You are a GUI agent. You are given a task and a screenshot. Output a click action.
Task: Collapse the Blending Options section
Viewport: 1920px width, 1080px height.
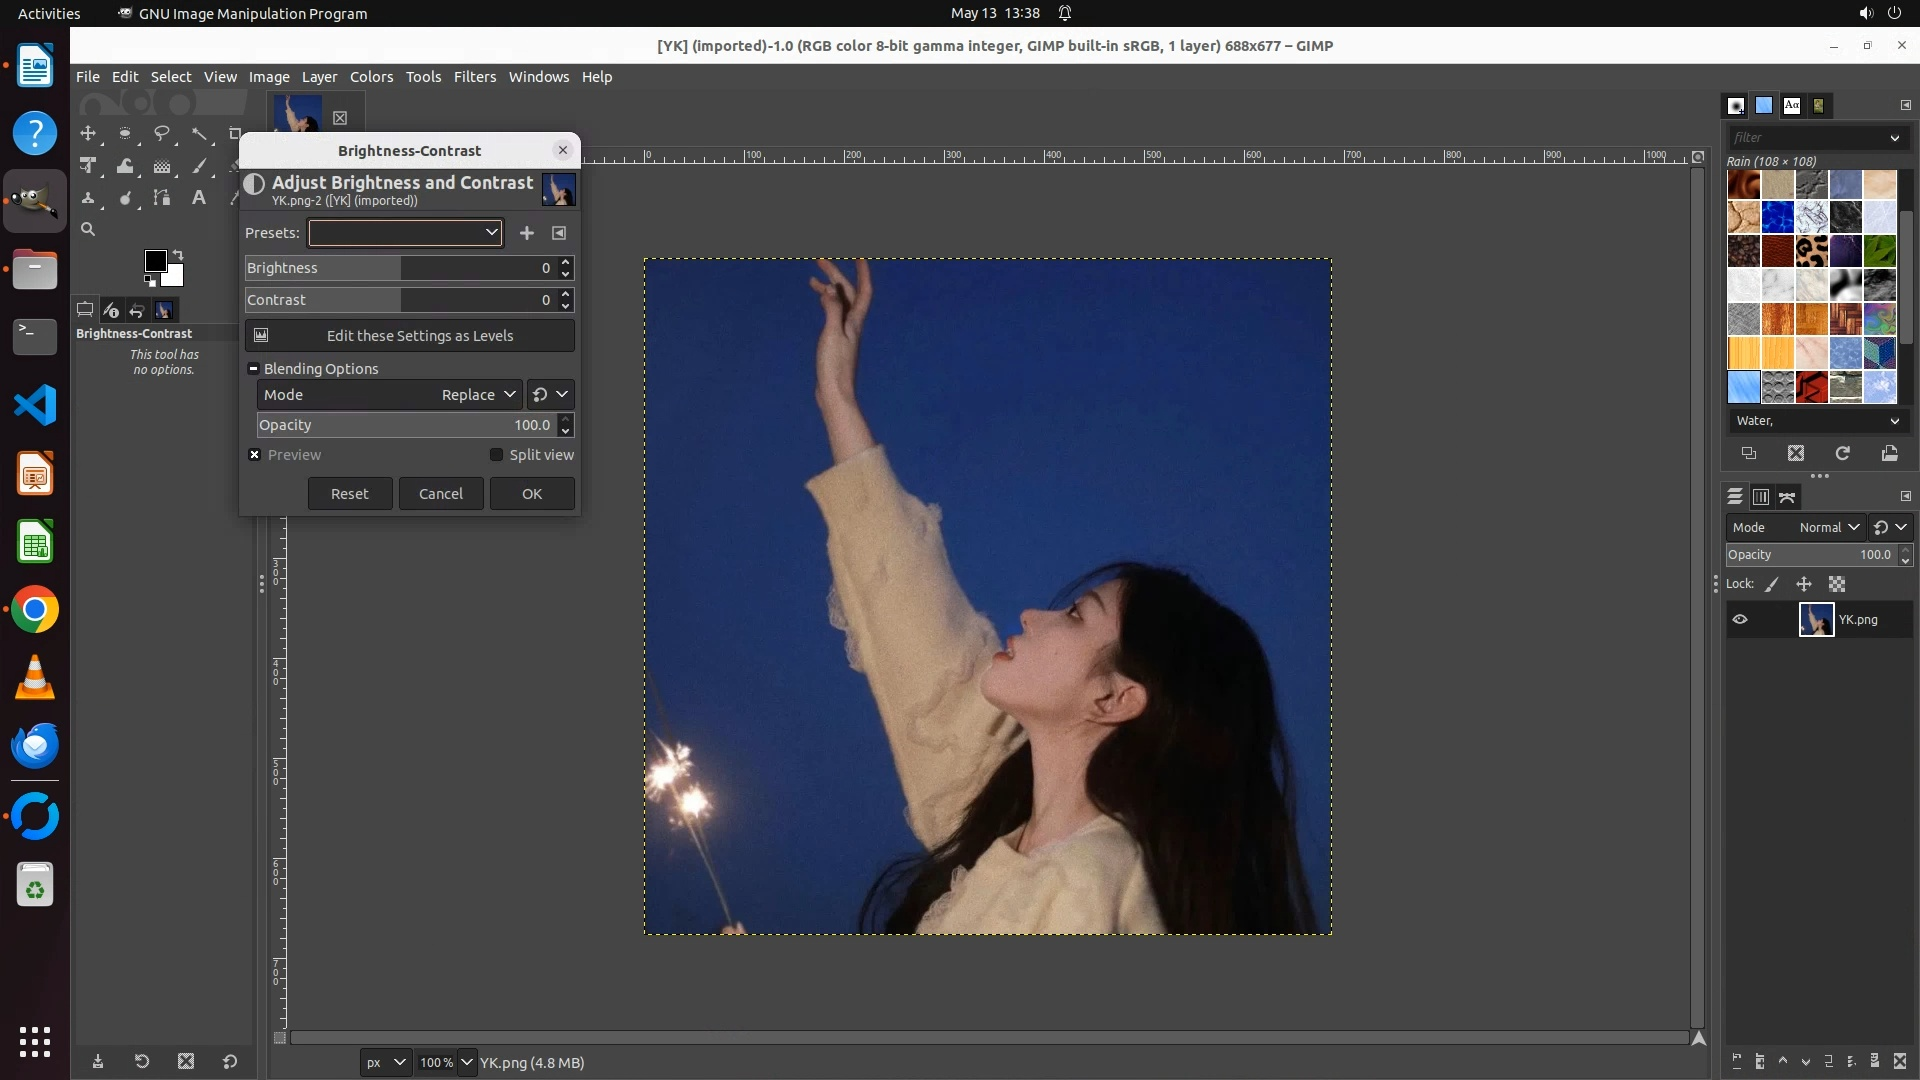254,369
